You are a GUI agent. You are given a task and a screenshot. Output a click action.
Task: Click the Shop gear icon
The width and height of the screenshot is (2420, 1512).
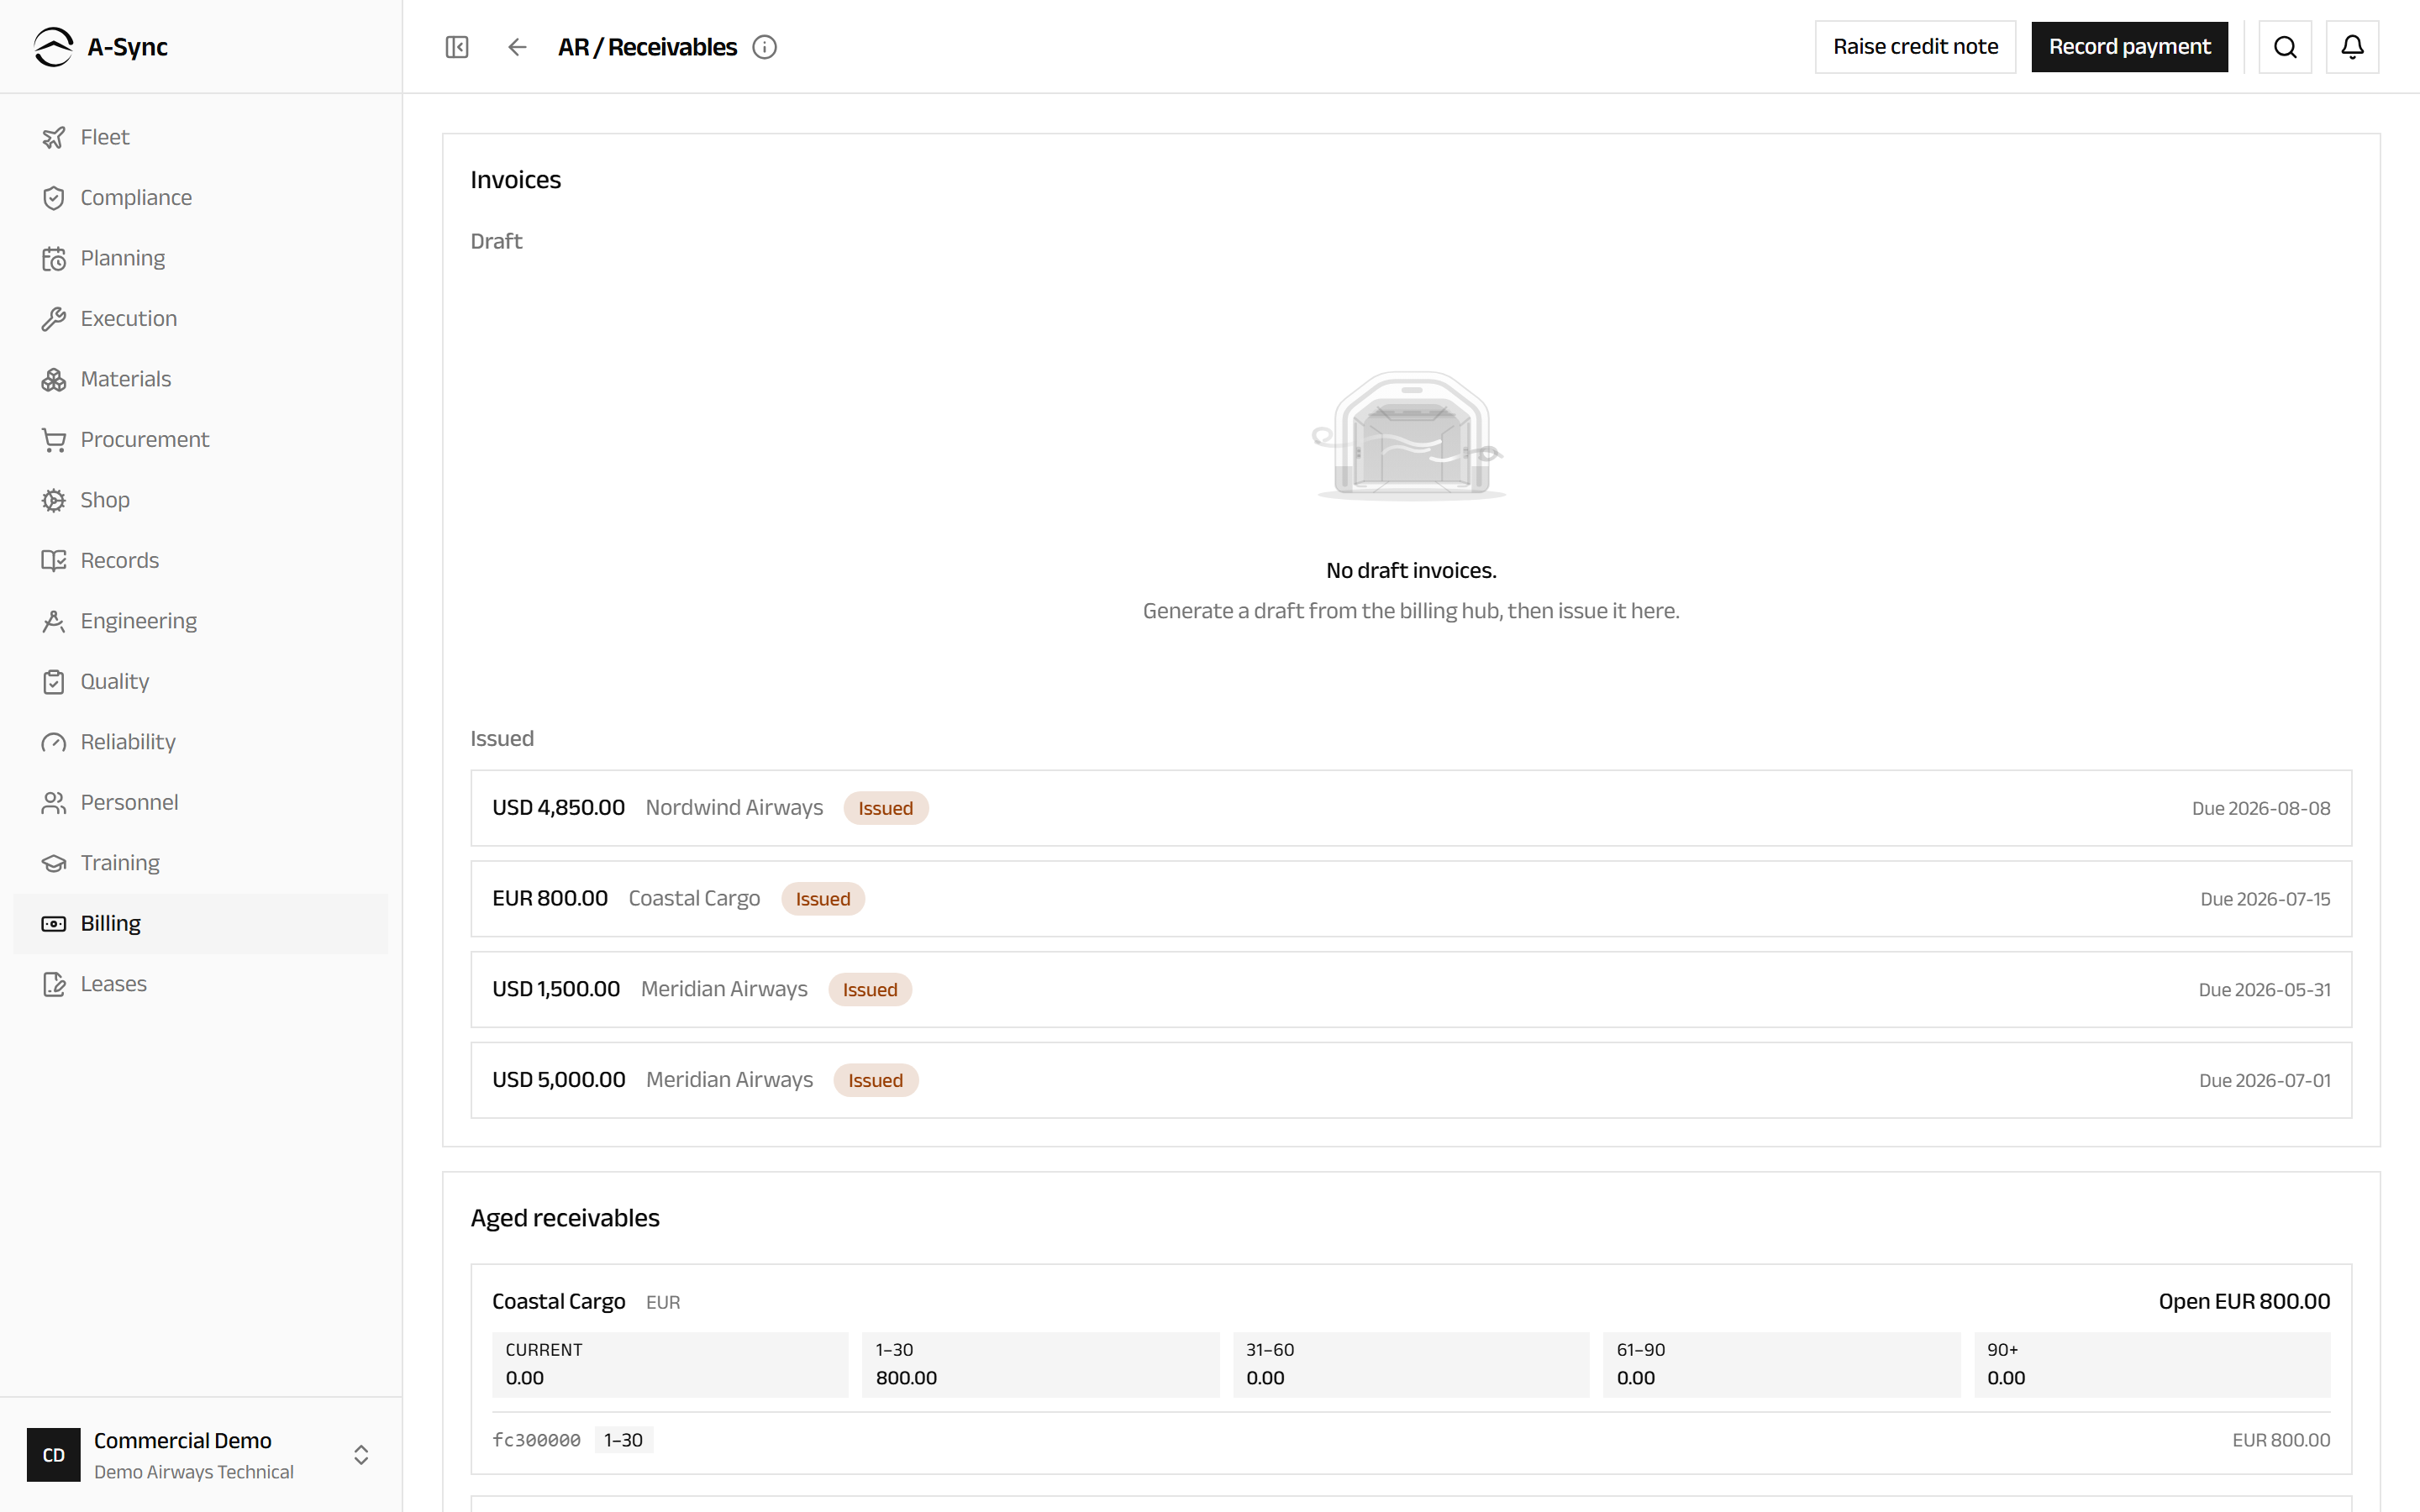(x=54, y=501)
